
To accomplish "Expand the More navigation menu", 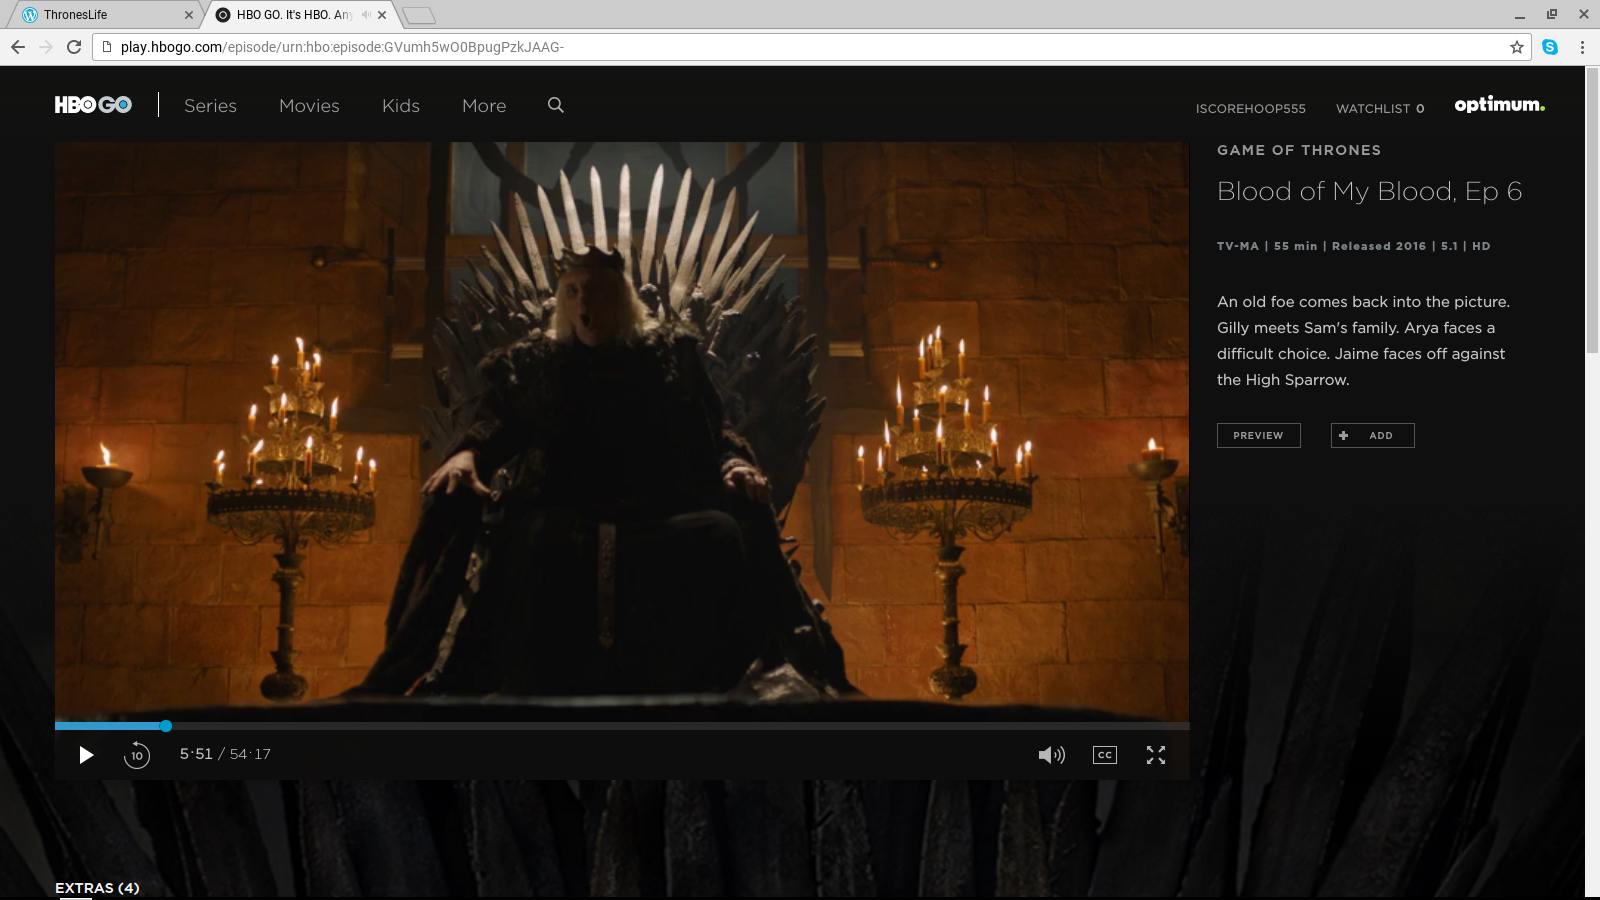I will [x=484, y=106].
